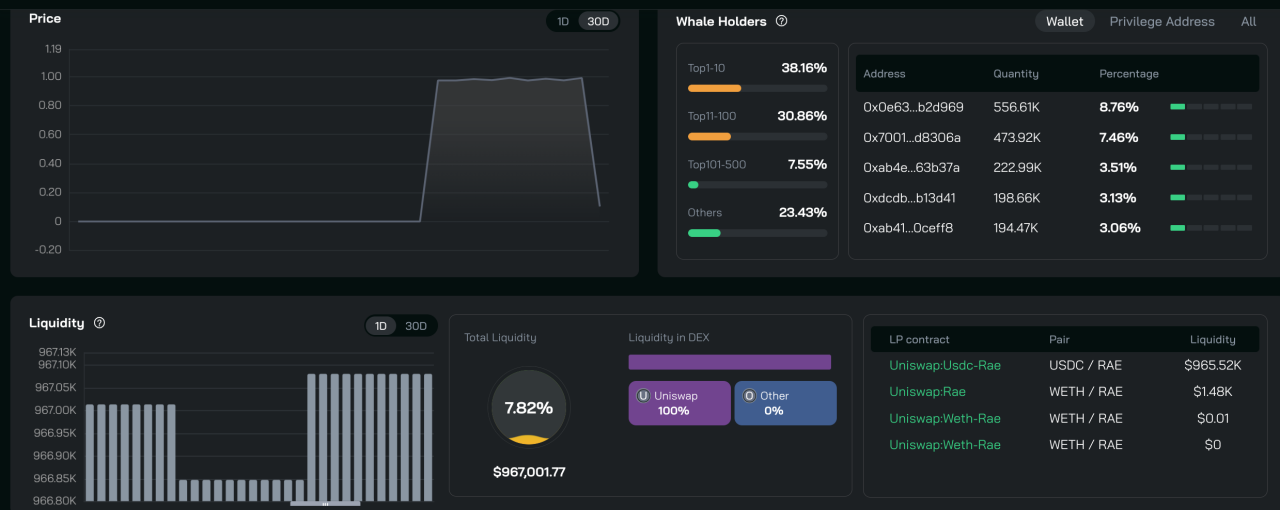Click wallet address 0x0e63...b2d969

913,107
